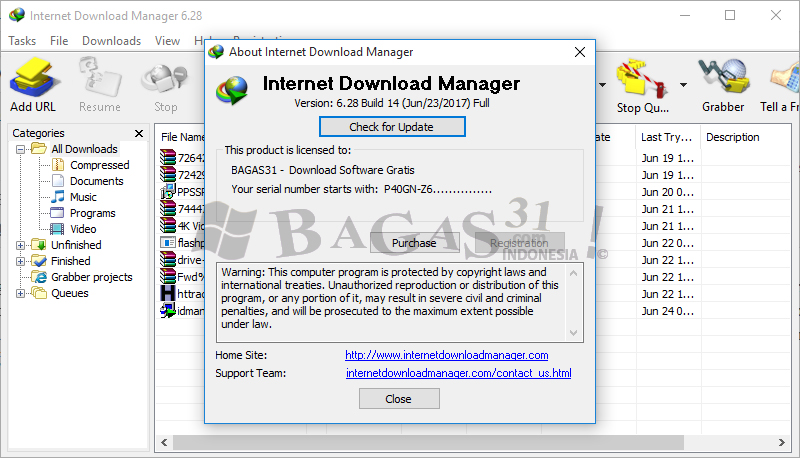Screen dimensions: 800x458
Task: Select the Music category icon
Action: (58, 196)
